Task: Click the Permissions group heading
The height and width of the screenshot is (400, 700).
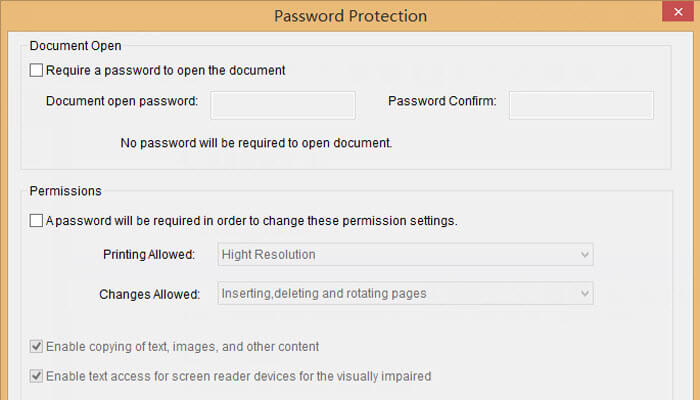Action: point(66,190)
